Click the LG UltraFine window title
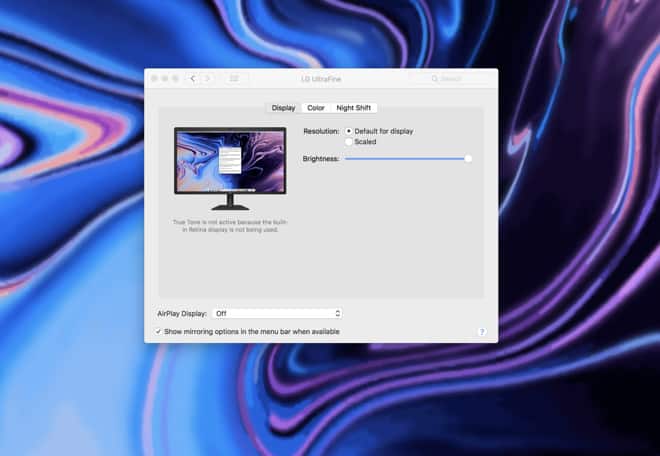Viewport: 660px width, 456px height. pyautogui.click(x=321, y=78)
